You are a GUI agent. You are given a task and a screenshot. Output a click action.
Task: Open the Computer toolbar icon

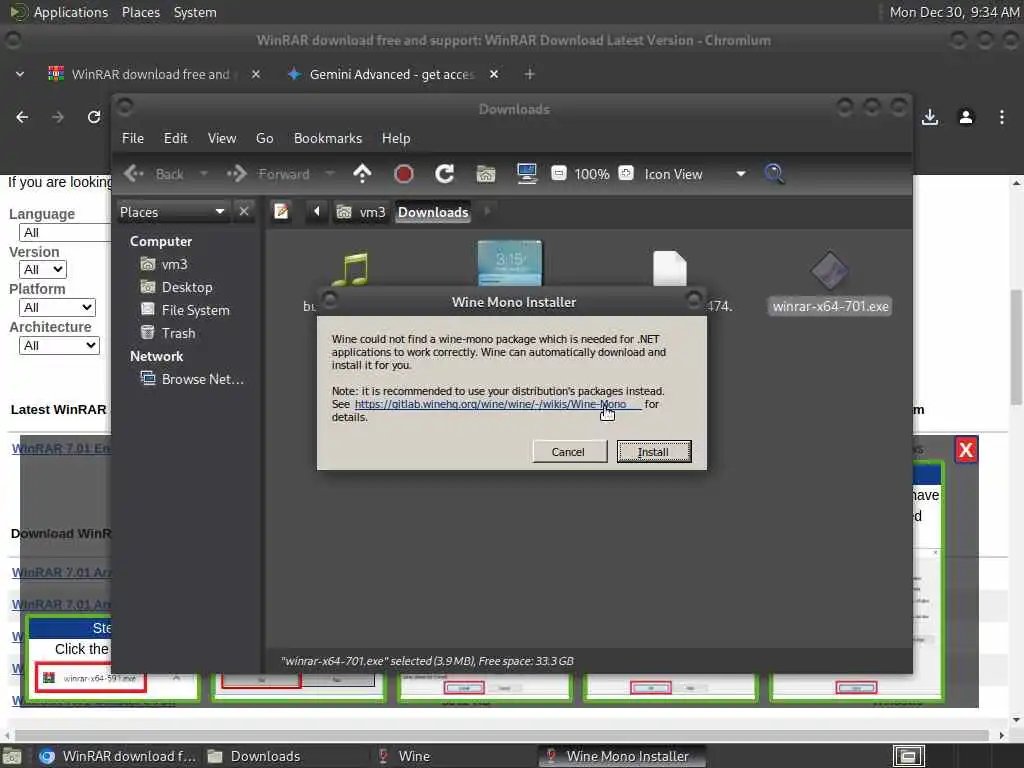tap(526, 174)
